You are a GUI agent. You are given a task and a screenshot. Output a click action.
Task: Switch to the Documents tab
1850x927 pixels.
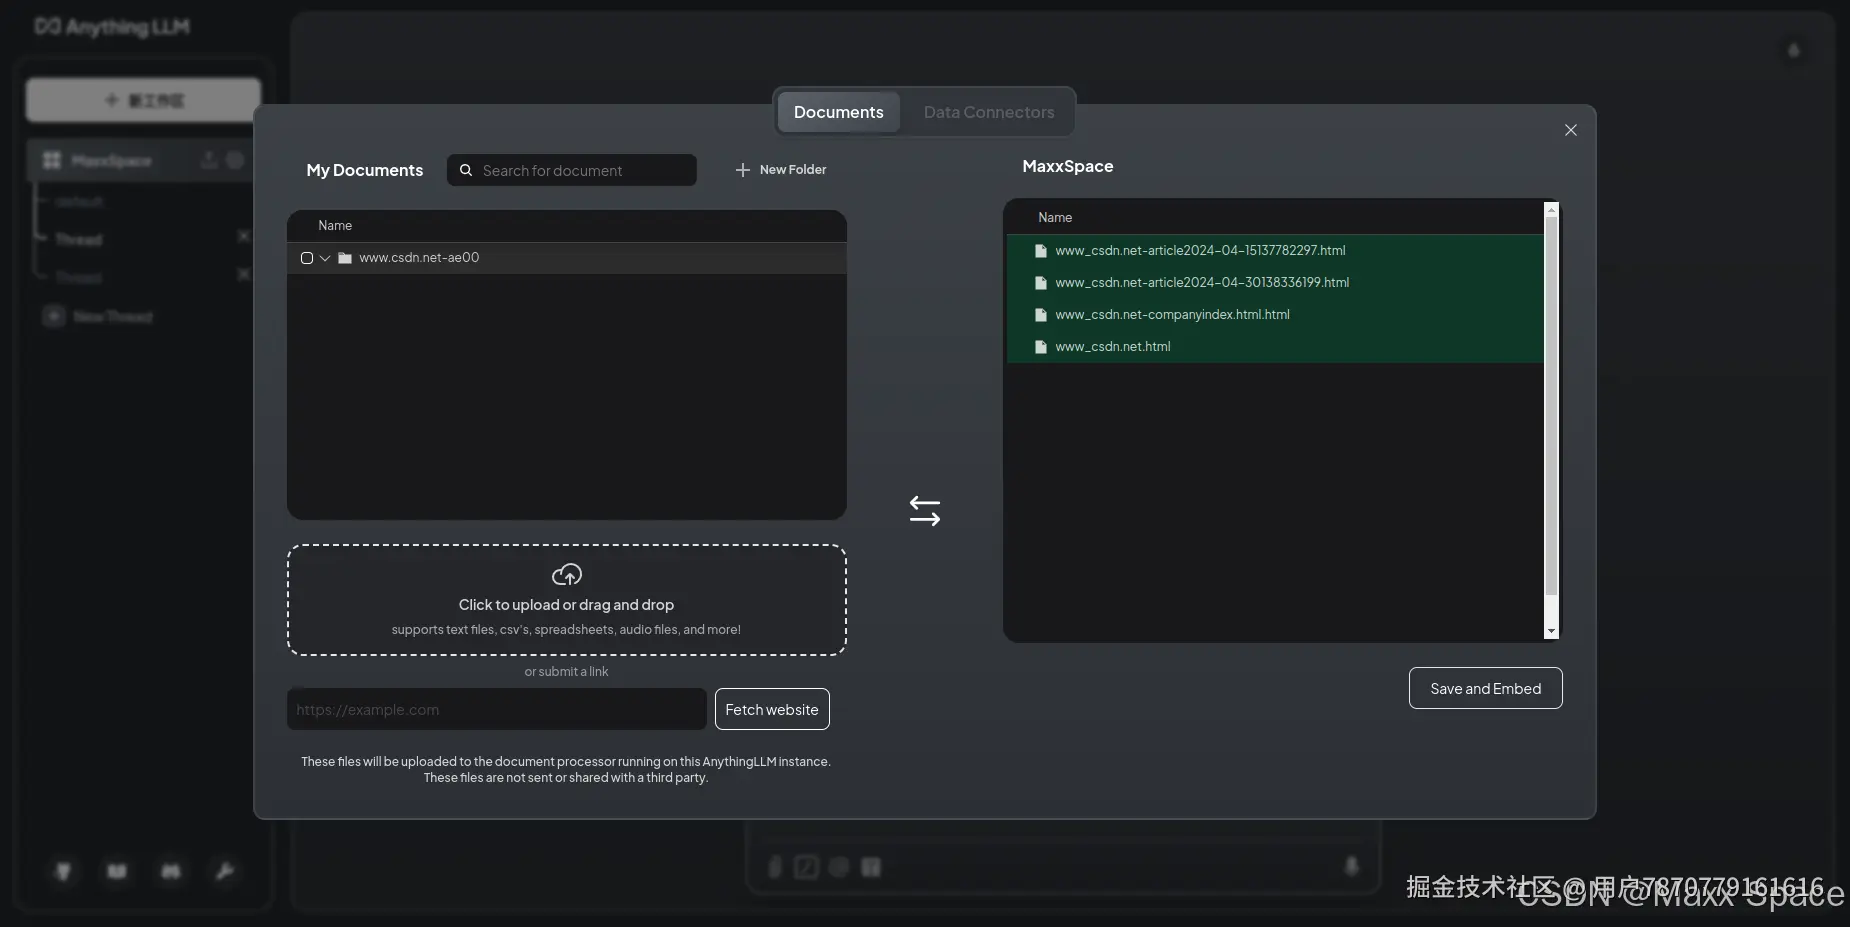tap(839, 112)
